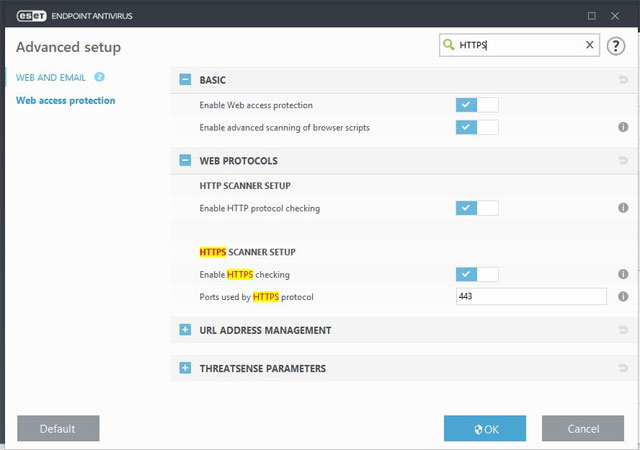Image resolution: width=640 pixels, height=450 pixels.
Task: Open Web access protection settings page
Action: tap(65, 100)
